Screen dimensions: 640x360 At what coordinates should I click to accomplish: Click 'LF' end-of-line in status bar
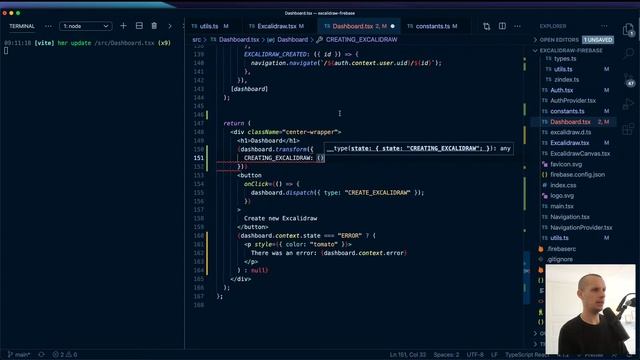(x=494, y=355)
